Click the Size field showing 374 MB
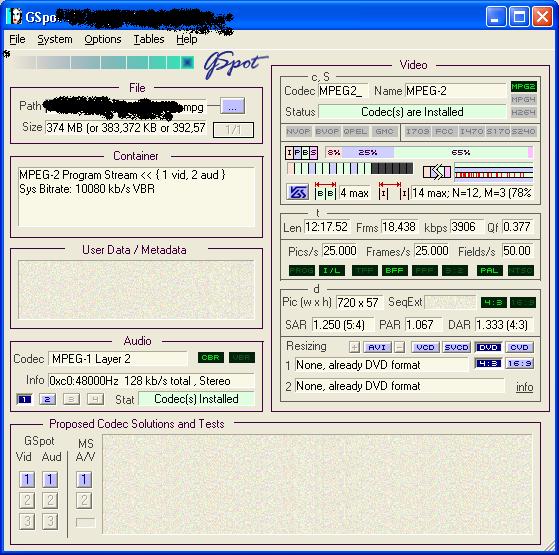This screenshot has width=559, height=555. pyautogui.click(x=125, y=128)
